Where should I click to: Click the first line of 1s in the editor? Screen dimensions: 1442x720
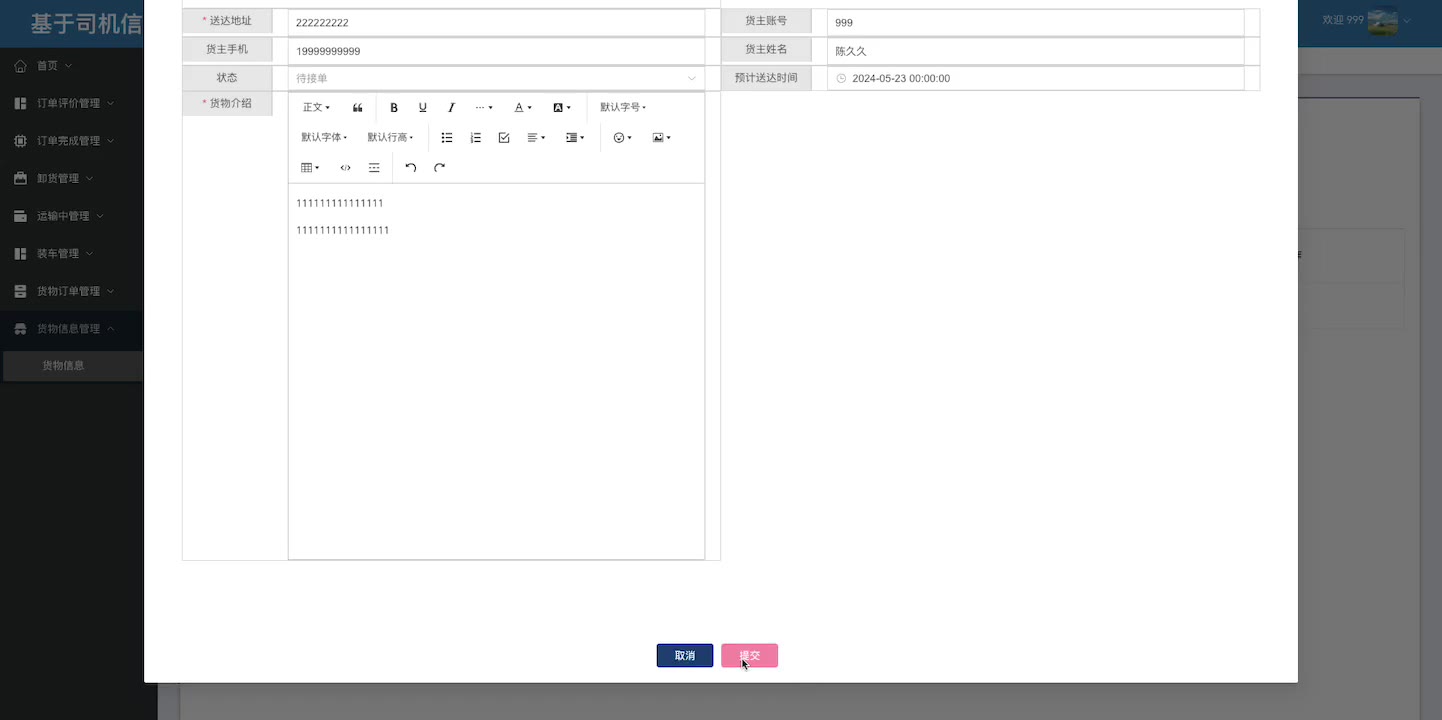tap(340, 203)
